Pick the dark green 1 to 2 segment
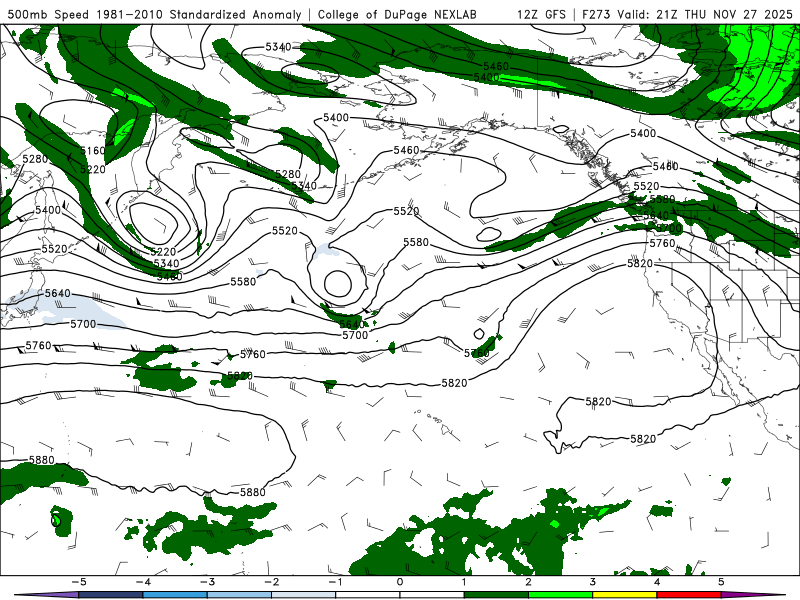Screen dimensions: 800x600 [496, 595]
